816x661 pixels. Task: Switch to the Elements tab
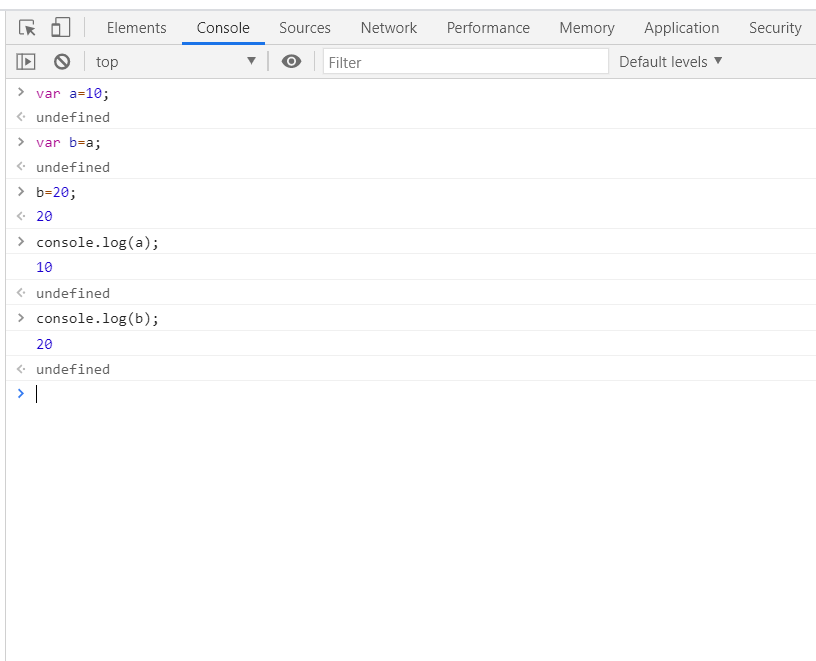pyautogui.click(x=136, y=27)
